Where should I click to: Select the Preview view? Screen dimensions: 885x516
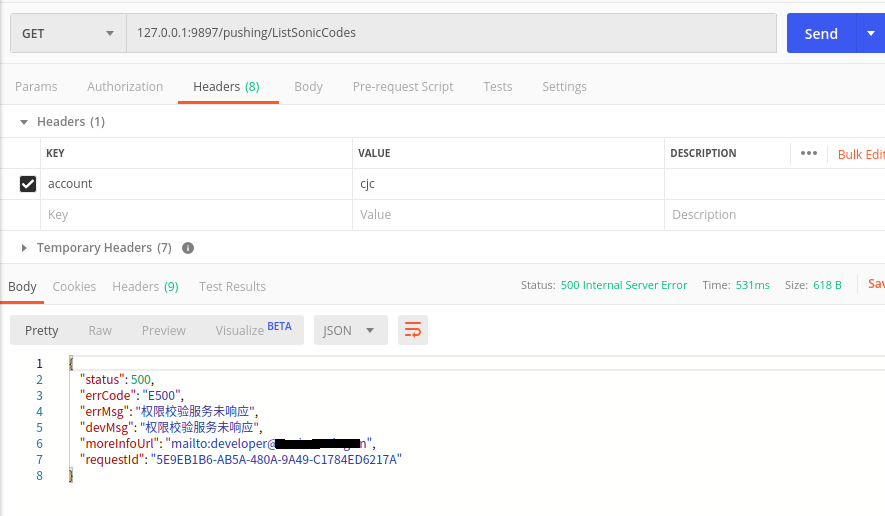pyautogui.click(x=163, y=330)
